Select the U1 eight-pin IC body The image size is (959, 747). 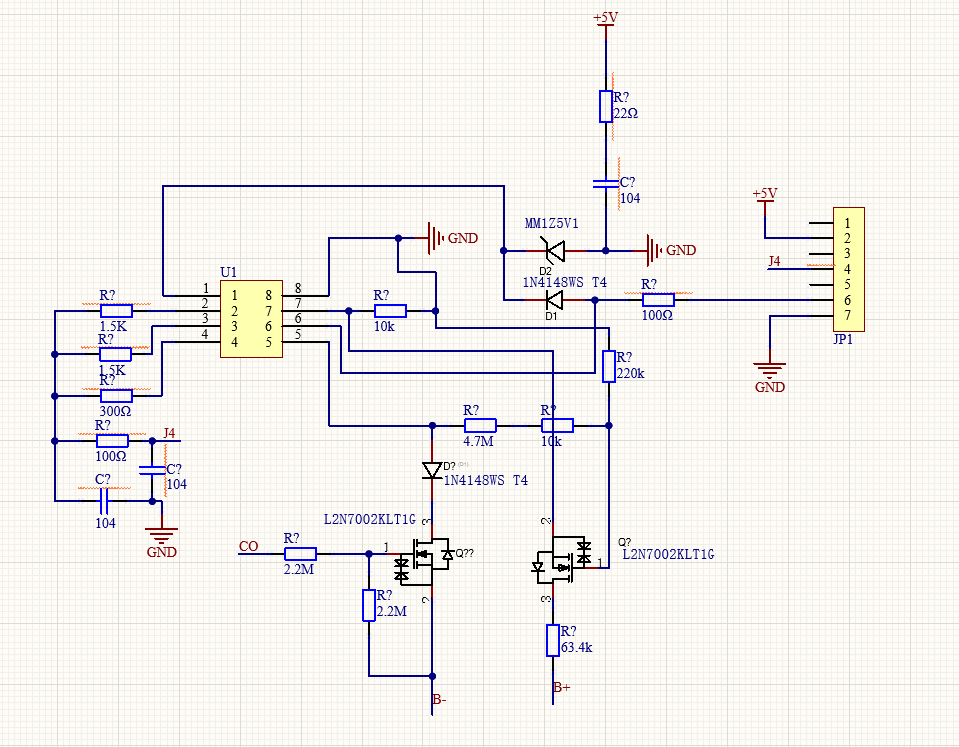click(251, 319)
